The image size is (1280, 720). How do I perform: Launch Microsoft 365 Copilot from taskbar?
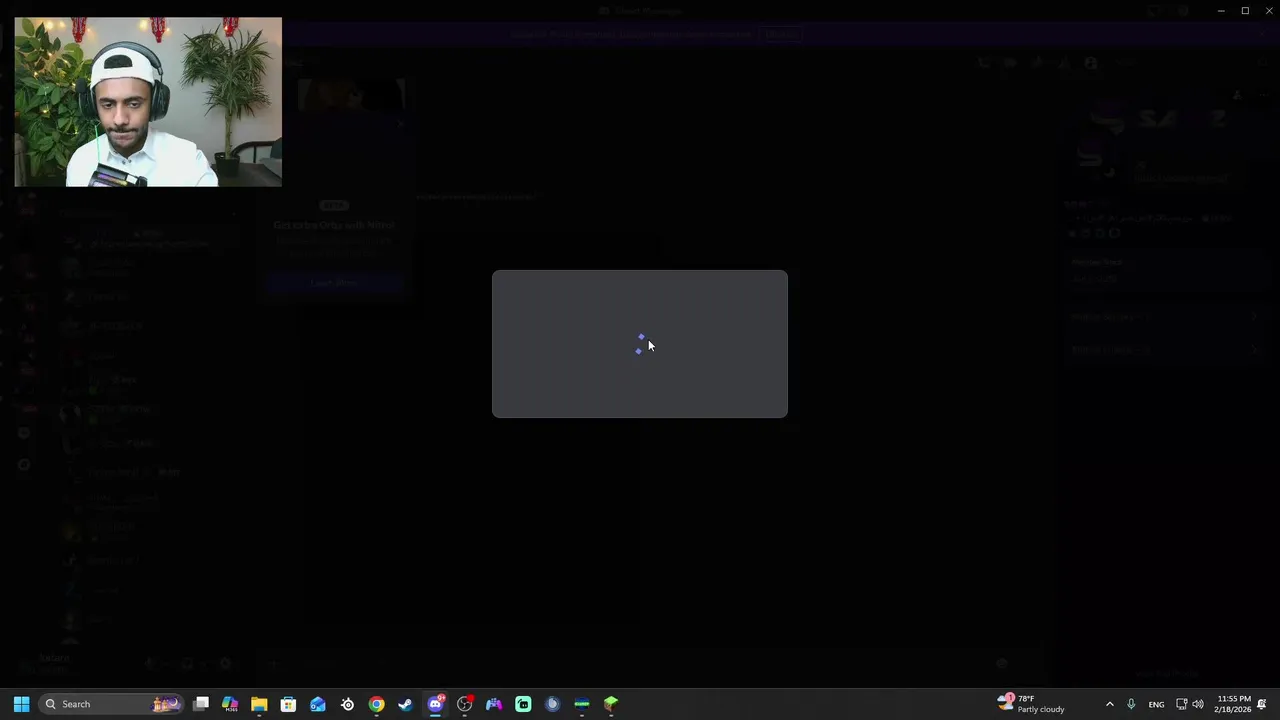pyautogui.click(x=230, y=704)
